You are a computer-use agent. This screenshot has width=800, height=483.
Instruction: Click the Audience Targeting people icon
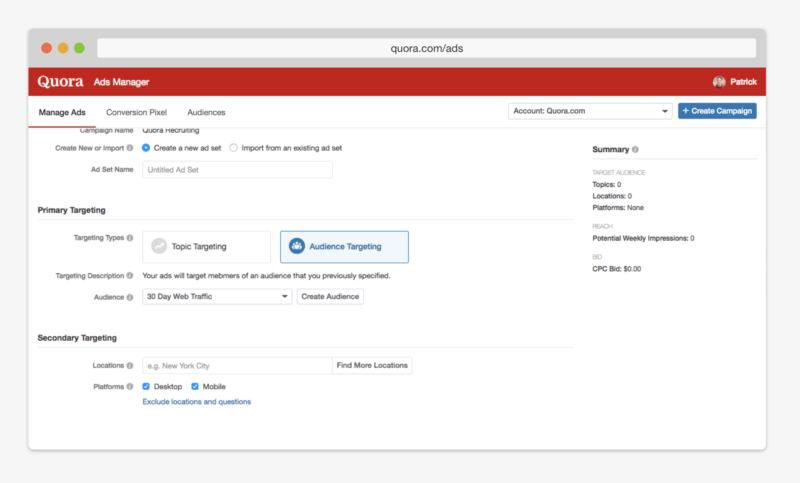(x=297, y=246)
